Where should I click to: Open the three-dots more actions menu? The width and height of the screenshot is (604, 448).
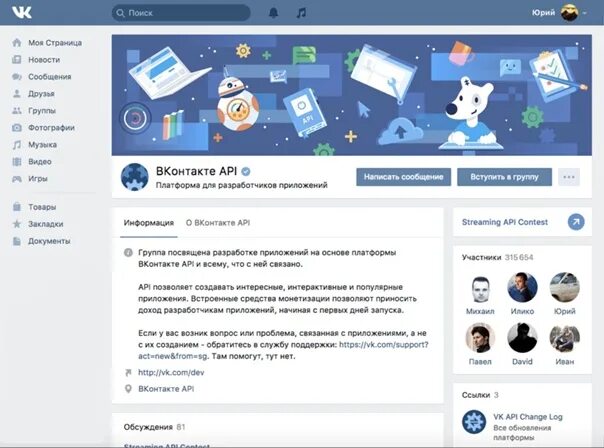pos(569,177)
